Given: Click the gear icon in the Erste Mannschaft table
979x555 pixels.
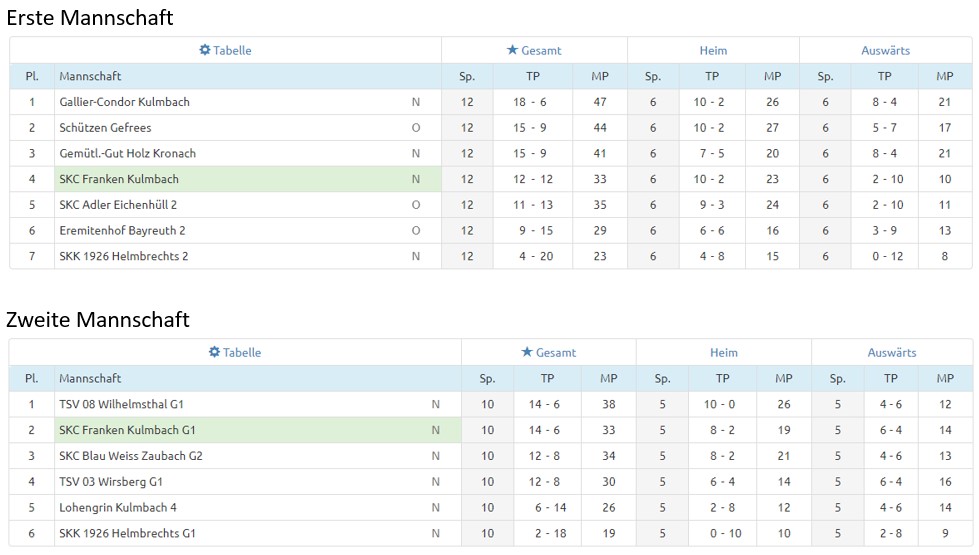Looking at the screenshot, I should click(205, 50).
